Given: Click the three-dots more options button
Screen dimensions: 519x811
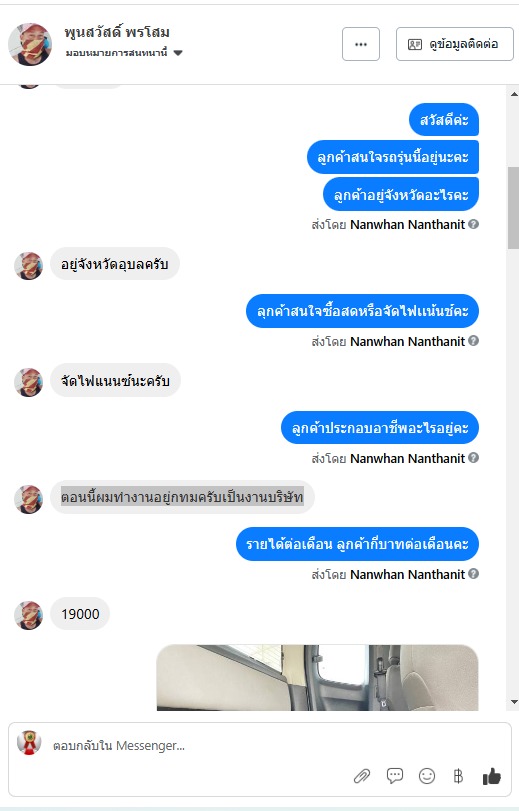Looking at the screenshot, I should pos(361,44).
